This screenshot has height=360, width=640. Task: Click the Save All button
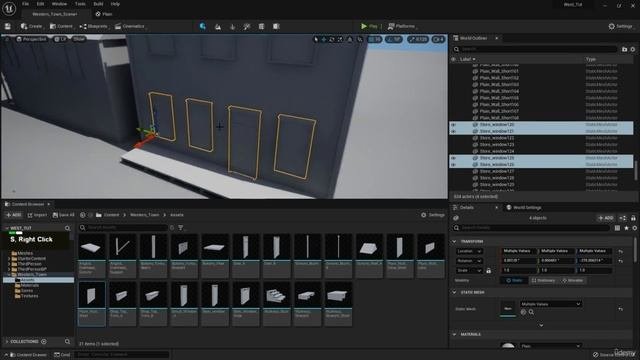63,215
